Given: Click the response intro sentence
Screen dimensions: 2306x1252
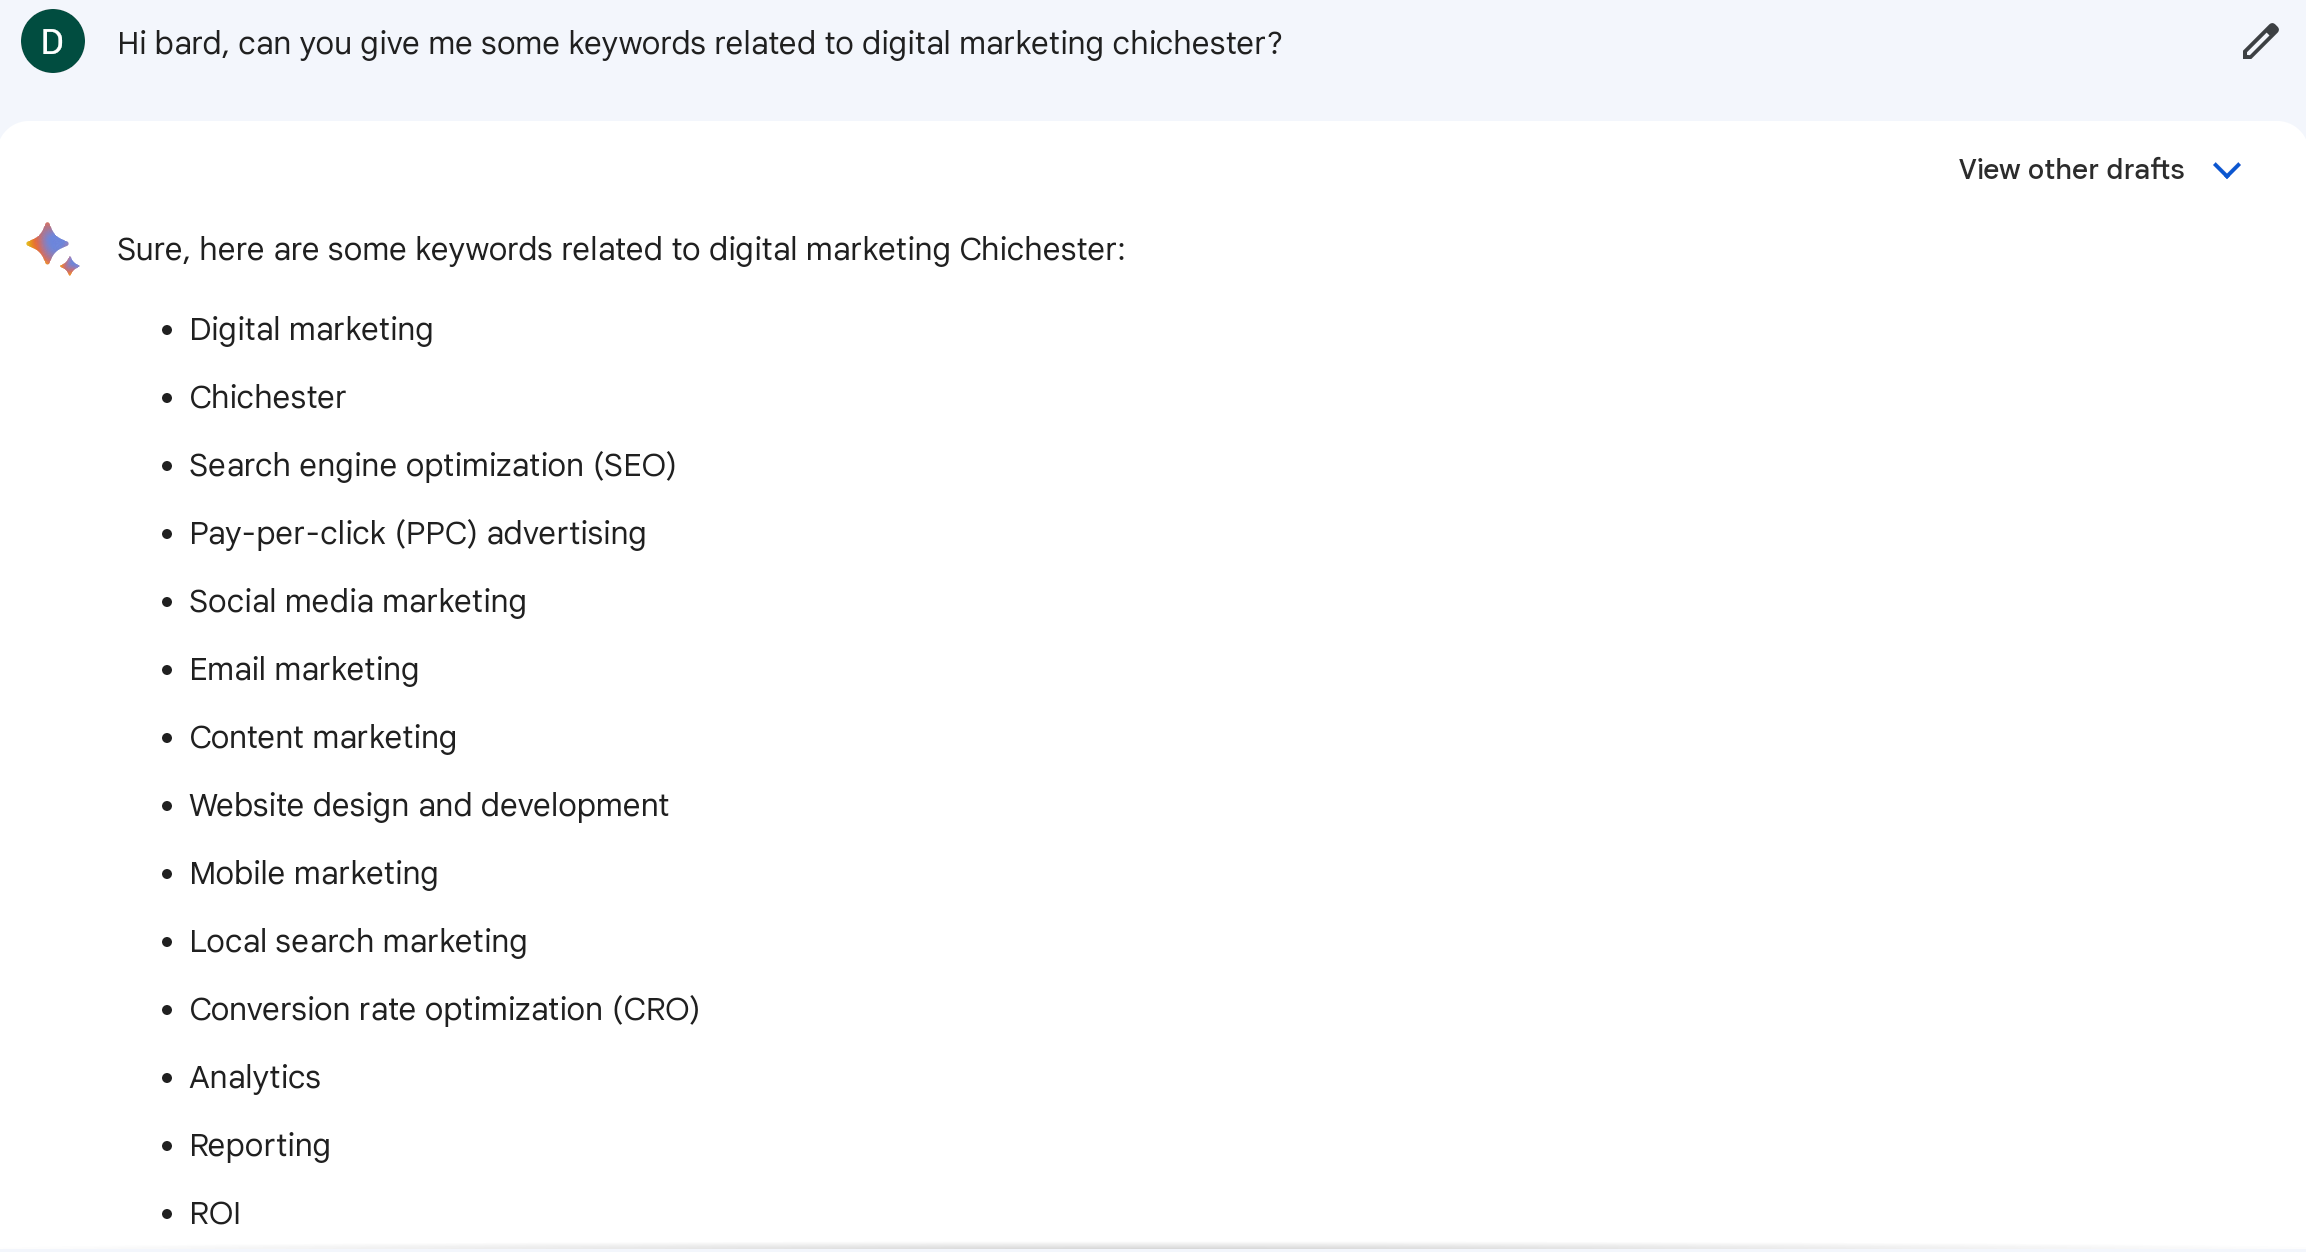Looking at the screenshot, I should point(620,249).
